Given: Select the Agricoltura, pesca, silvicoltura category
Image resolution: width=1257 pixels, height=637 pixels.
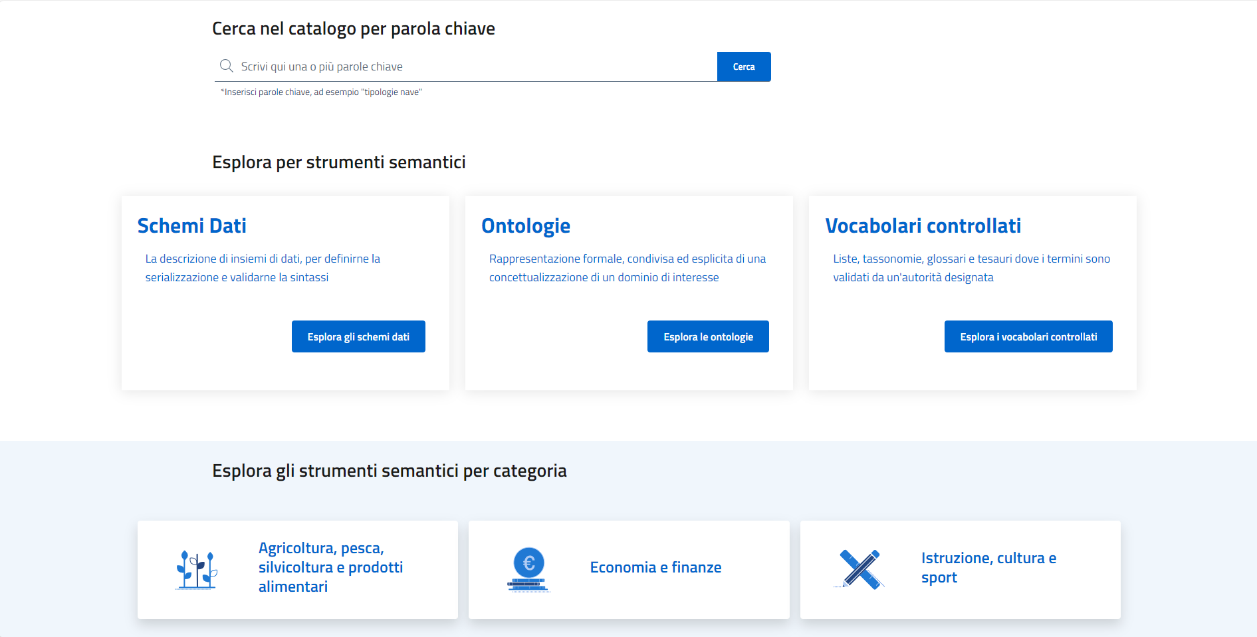Looking at the screenshot, I should 297,568.
